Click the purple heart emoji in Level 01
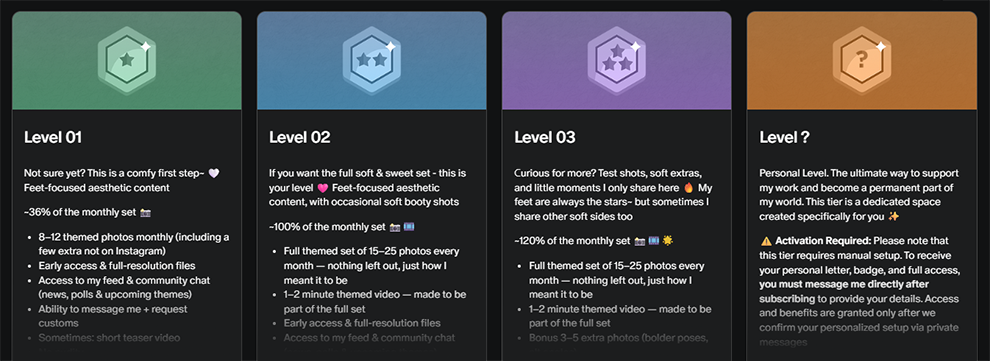This screenshot has width=990, height=361. [214, 173]
